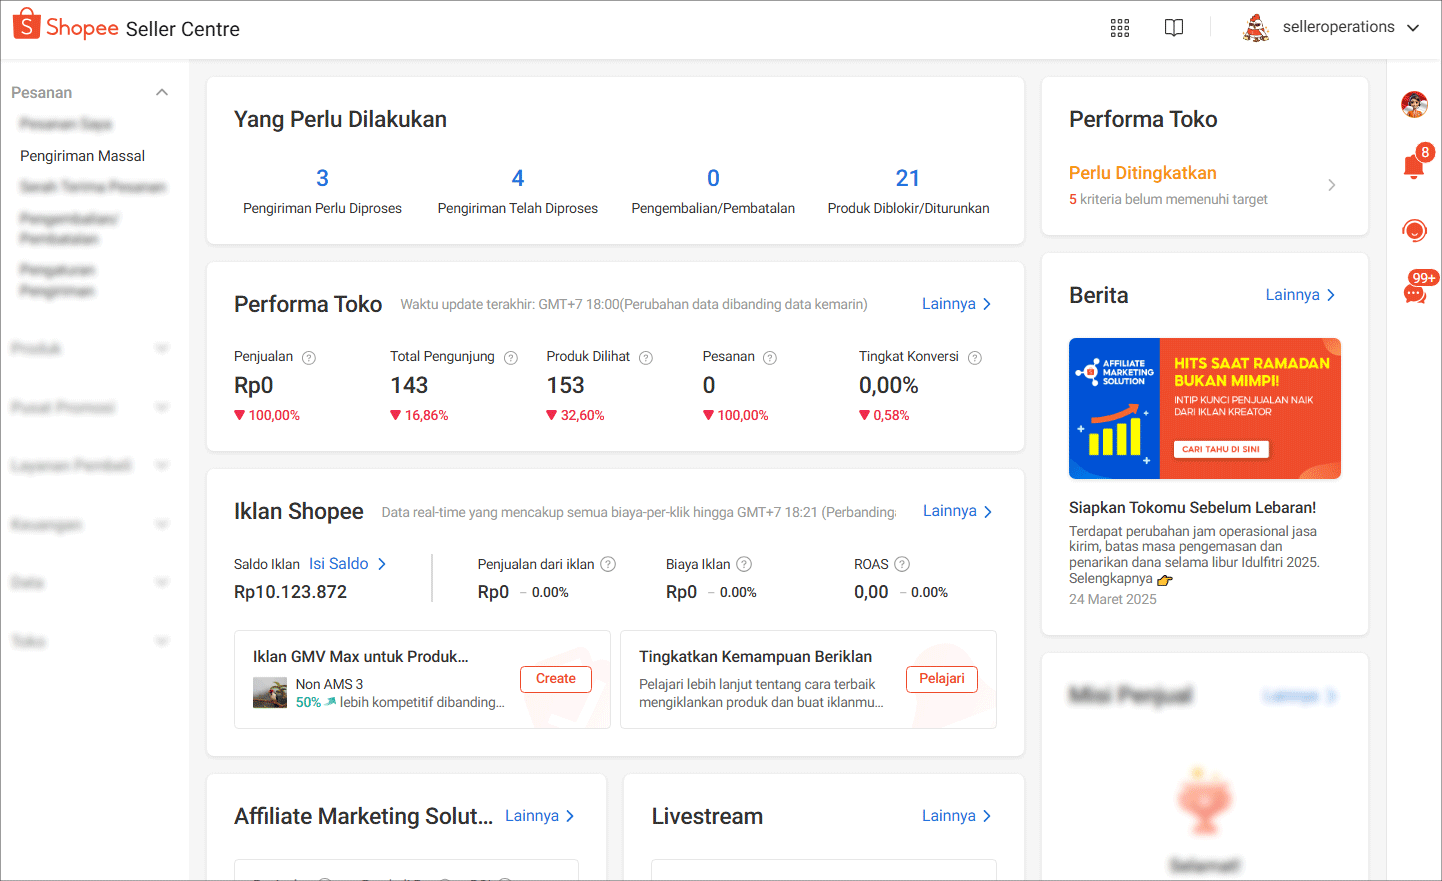The width and height of the screenshot is (1442, 881).
Task: Expand the third blurred sidebar menu chevron
Action: pyautogui.click(x=162, y=465)
